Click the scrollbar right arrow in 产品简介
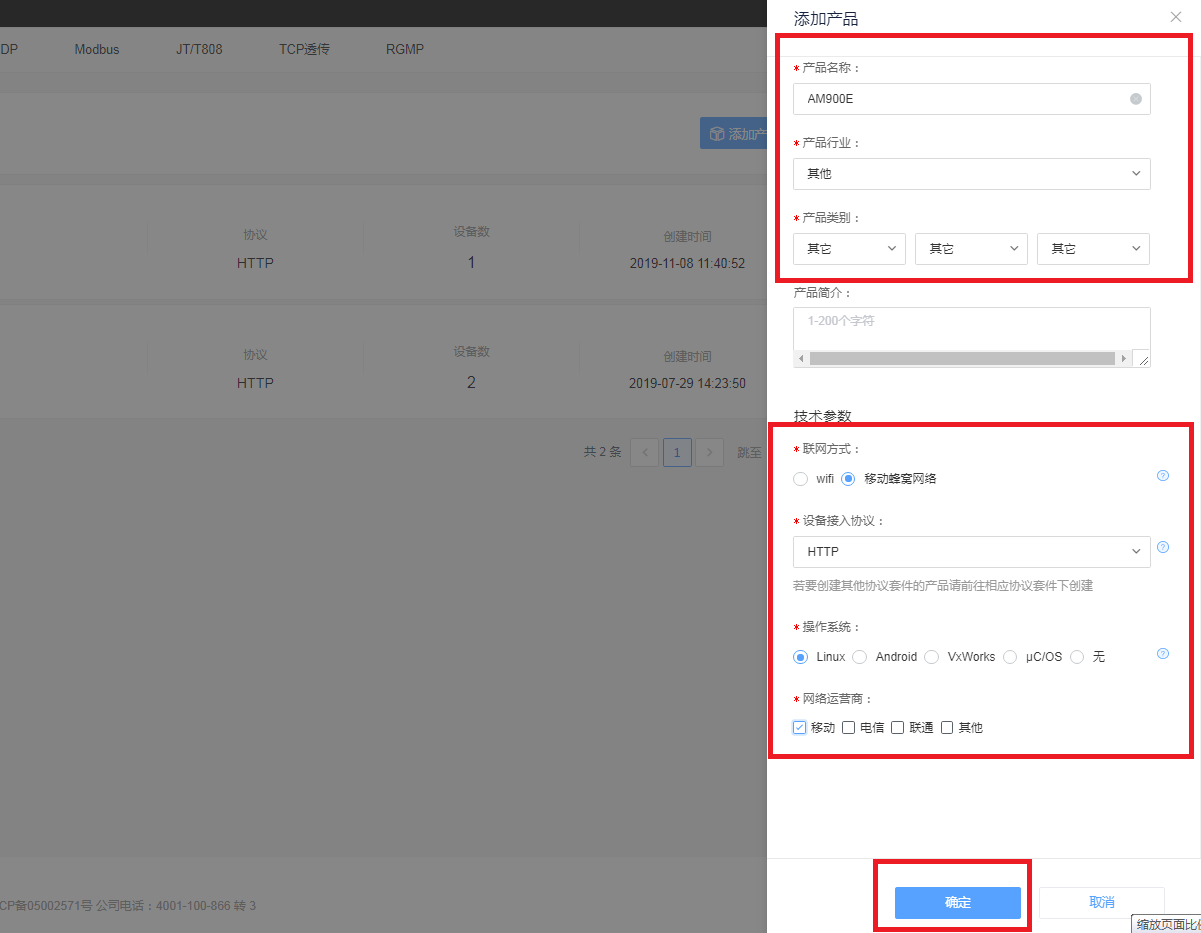This screenshot has height=933, width=1201. (1124, 358)
